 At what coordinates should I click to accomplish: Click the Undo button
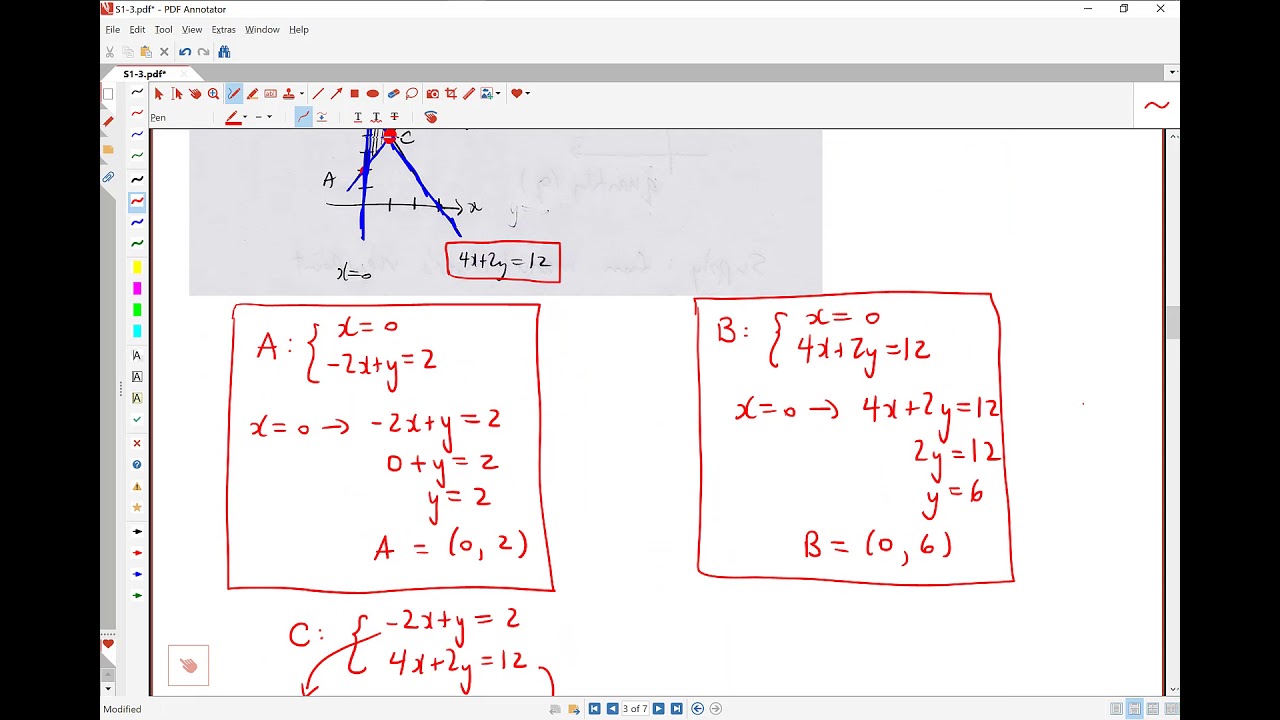pyautogui.click(x=185, y=52)
